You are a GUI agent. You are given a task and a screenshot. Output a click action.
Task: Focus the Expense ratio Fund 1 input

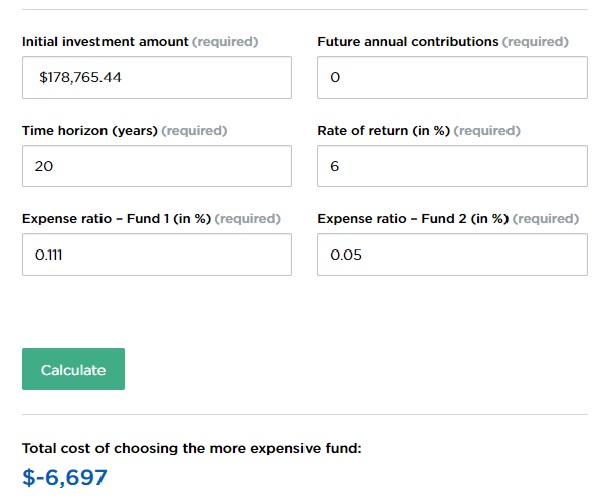tap(157, 254)
